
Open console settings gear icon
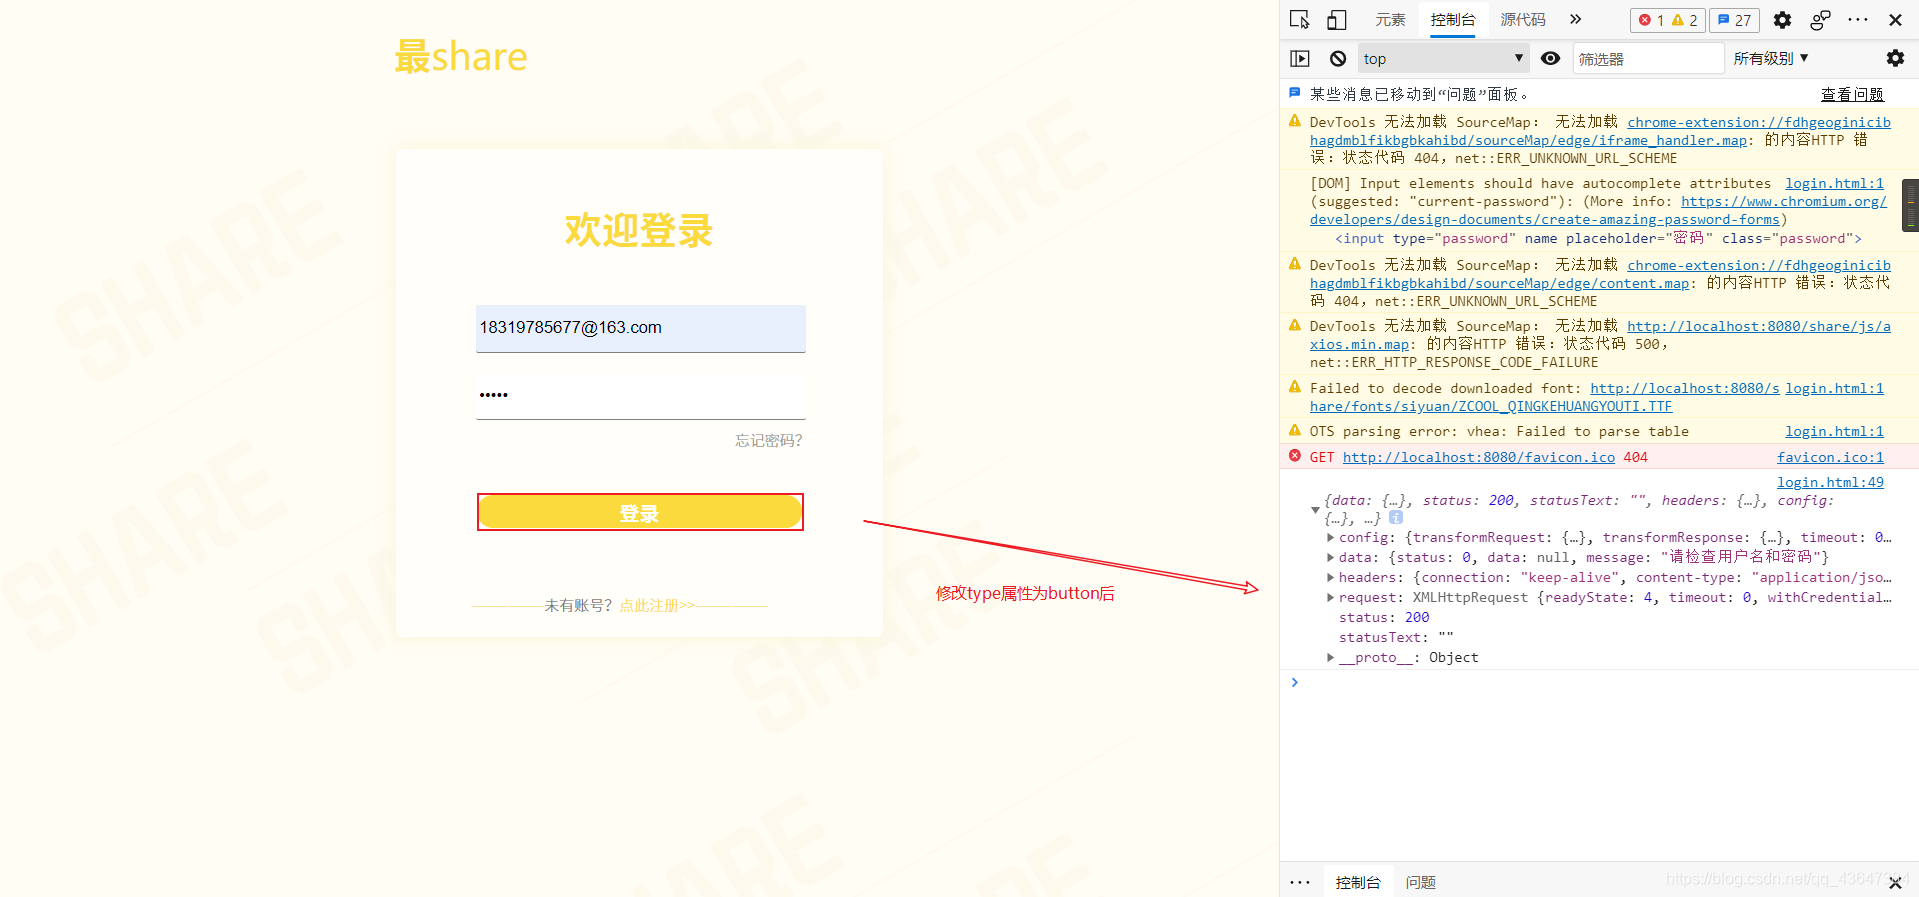[x=1895, y=59]
